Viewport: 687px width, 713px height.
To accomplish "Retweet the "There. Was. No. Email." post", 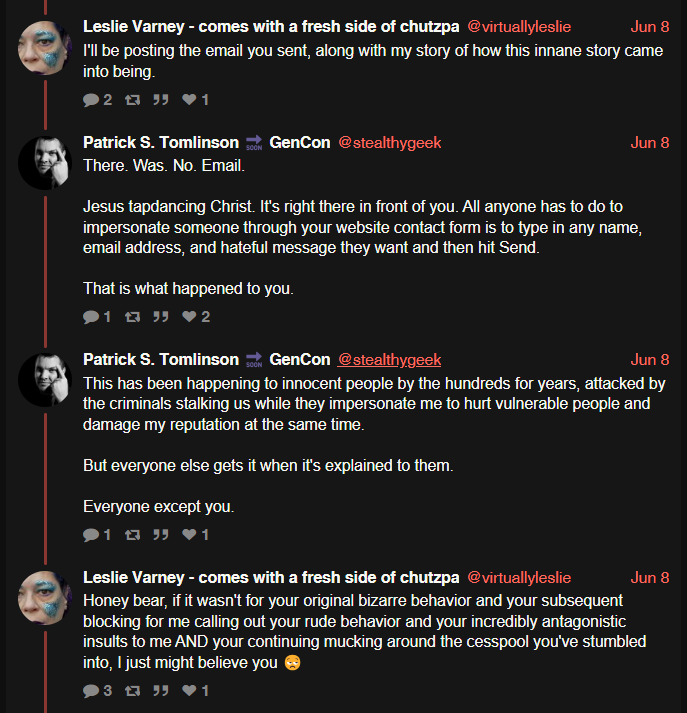I will tap(132, 316).
